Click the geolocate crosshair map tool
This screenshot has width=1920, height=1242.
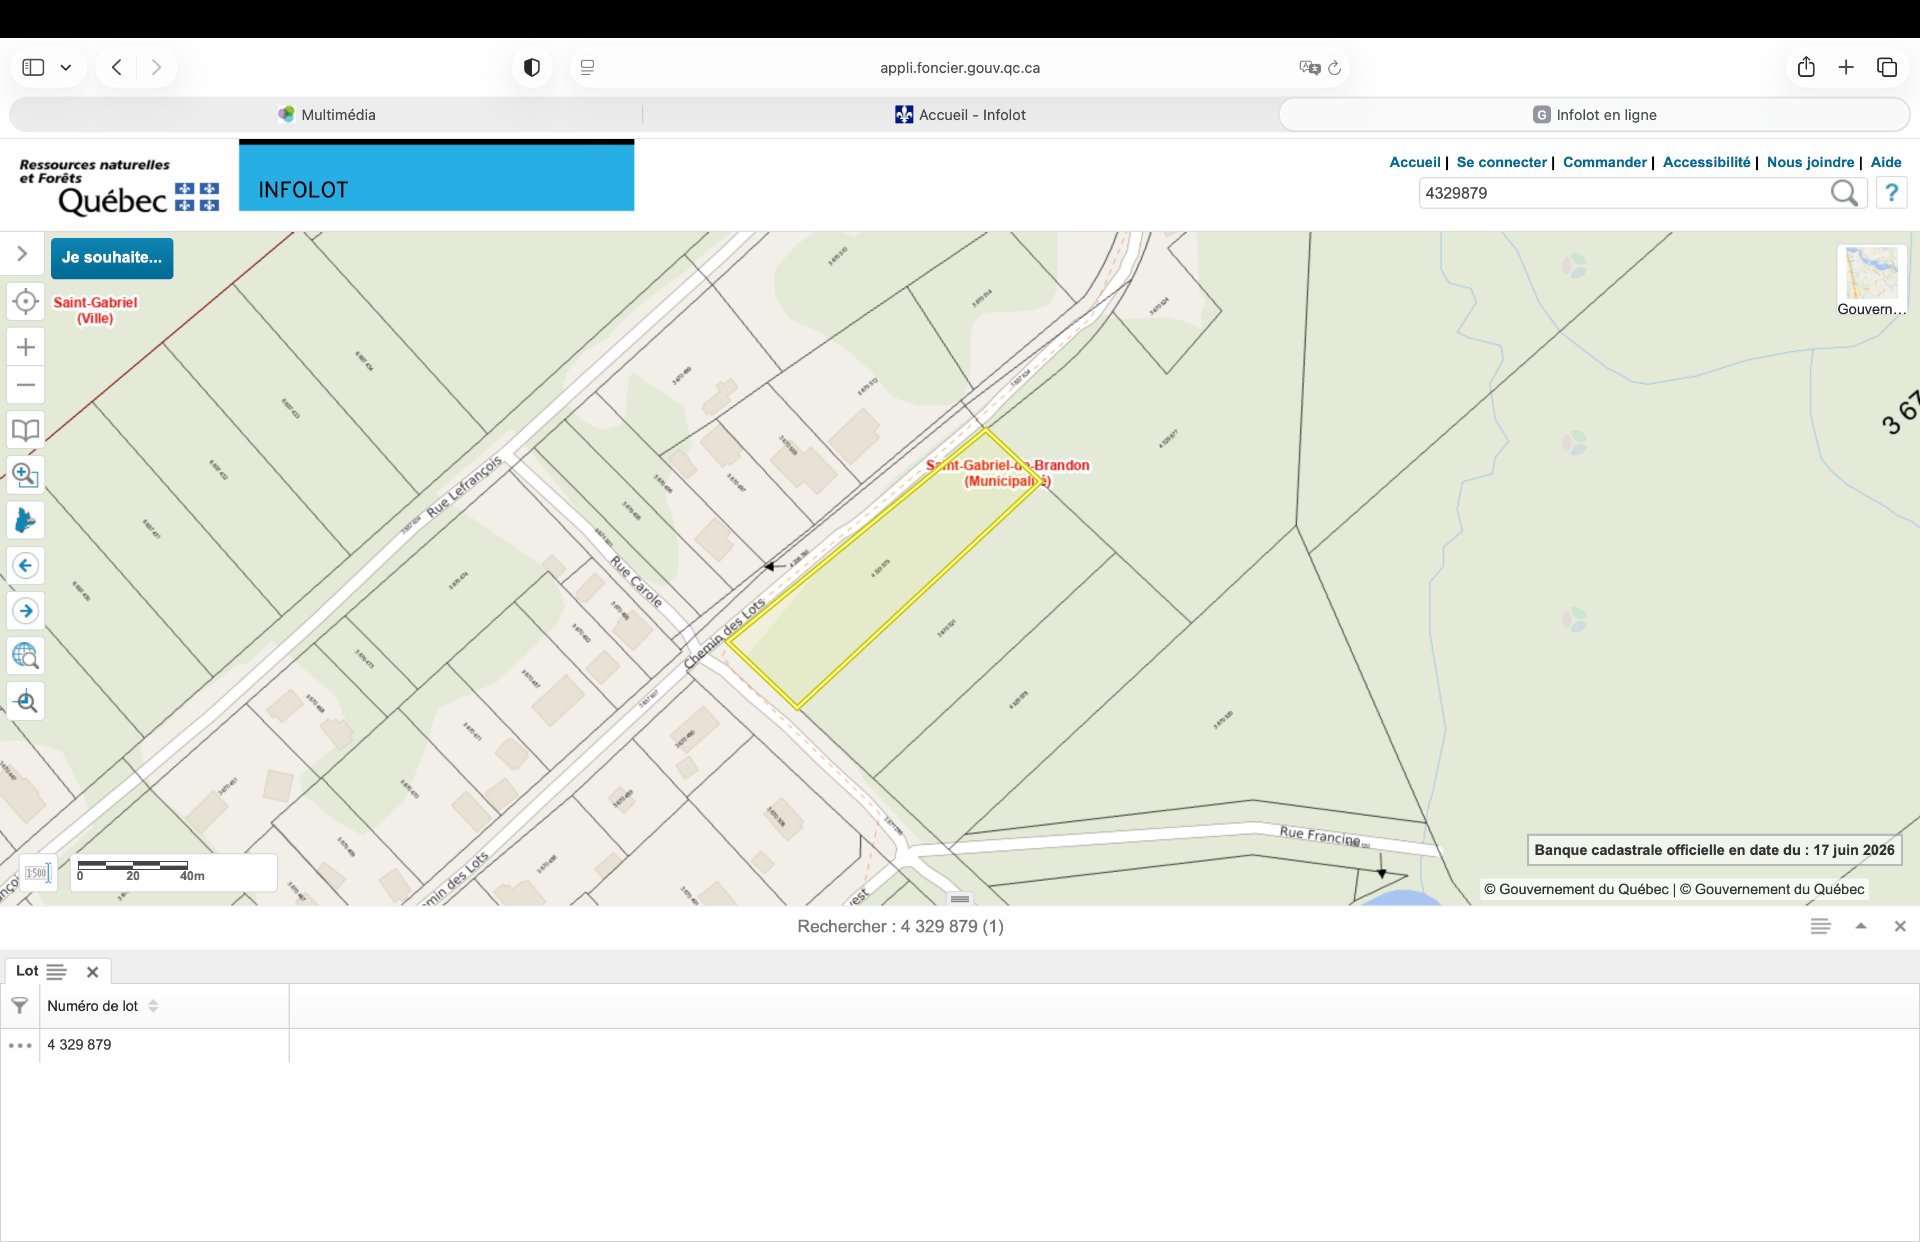coord(26,301)
